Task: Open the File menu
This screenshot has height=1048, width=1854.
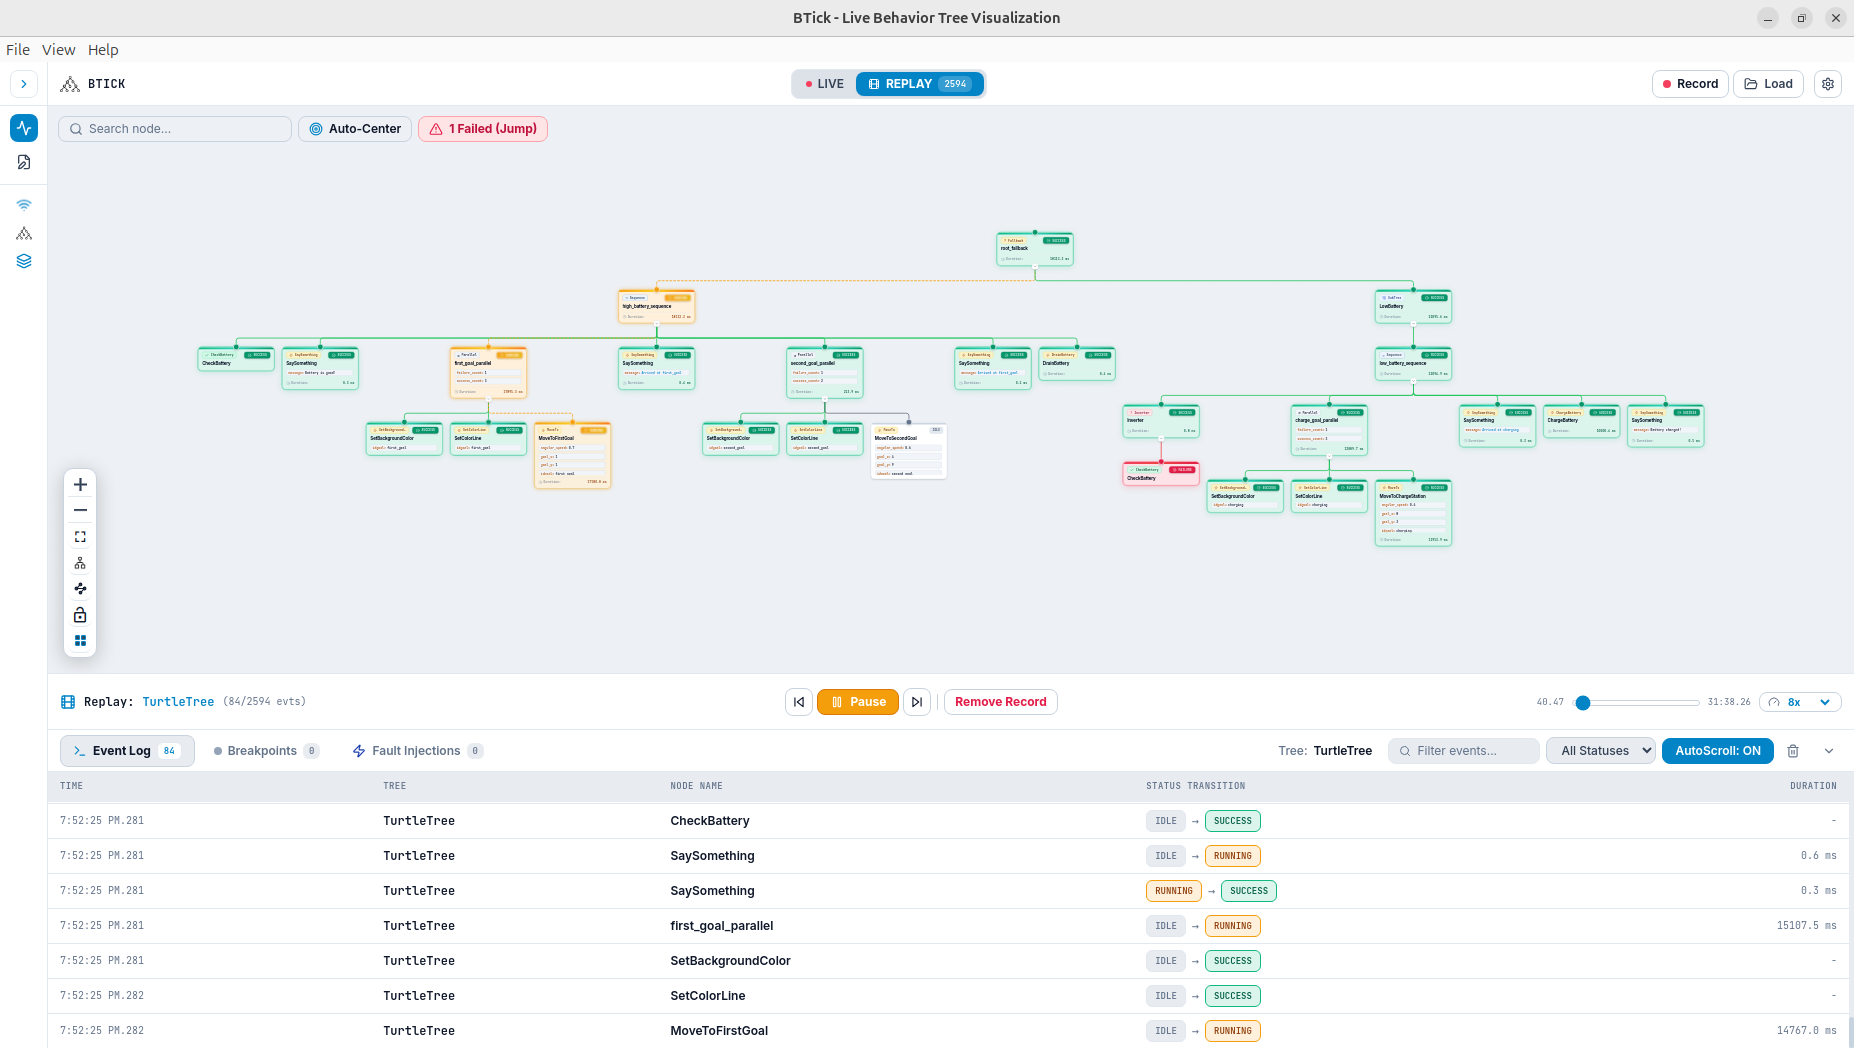Action: click(x=18, y=50)
